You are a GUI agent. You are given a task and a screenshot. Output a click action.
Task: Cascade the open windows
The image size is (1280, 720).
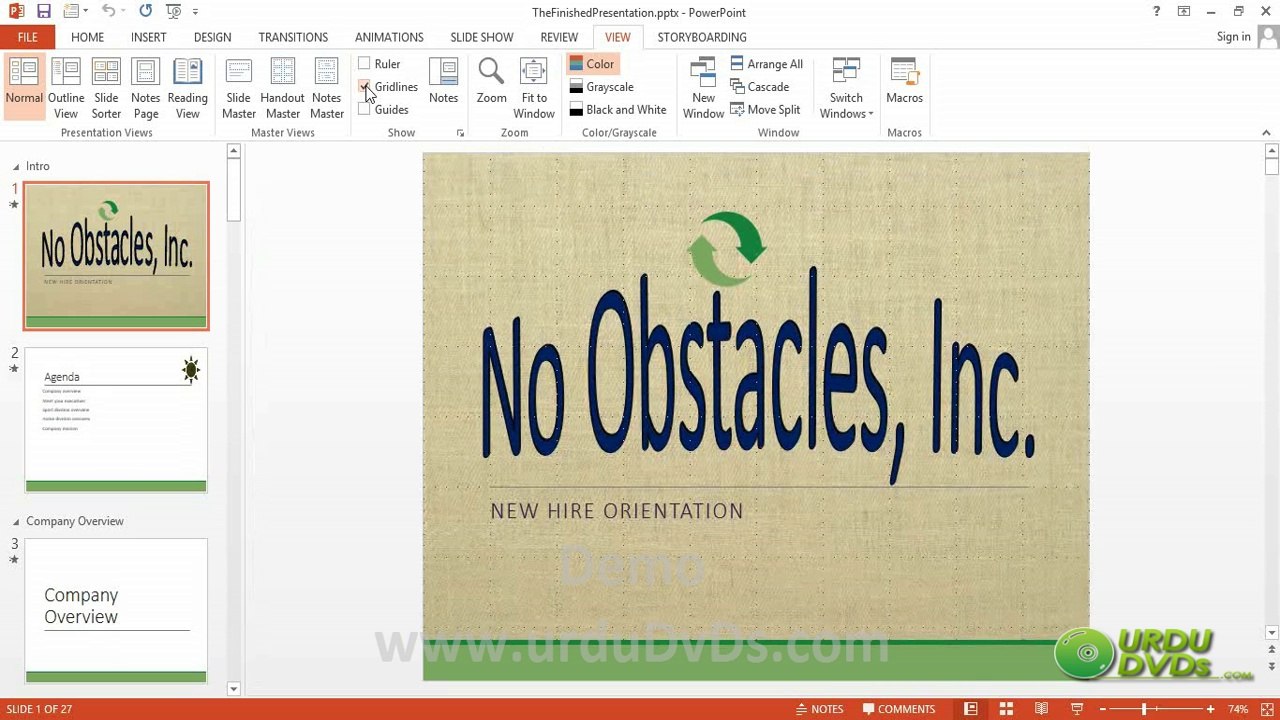(x=759, y=87)
